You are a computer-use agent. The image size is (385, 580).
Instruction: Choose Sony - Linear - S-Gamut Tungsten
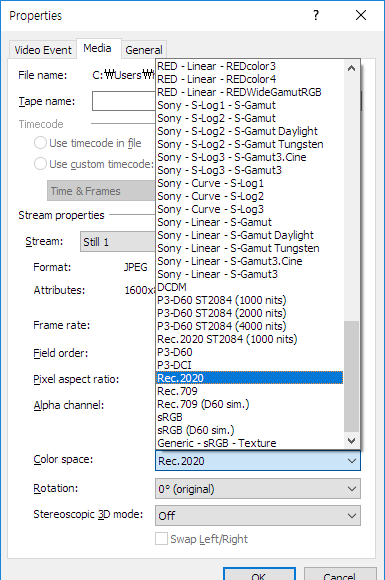250,248
